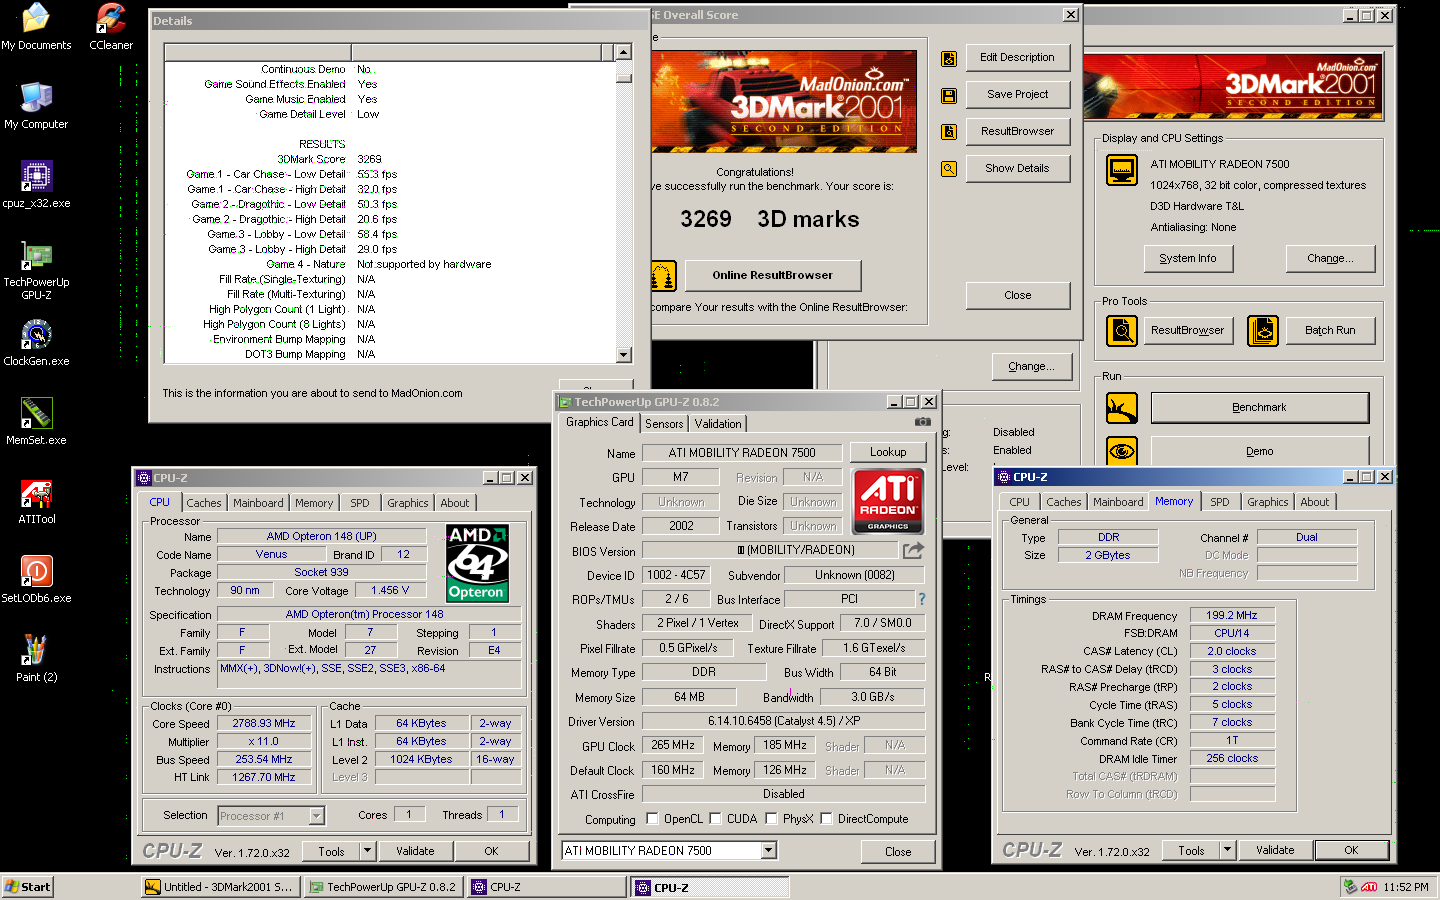1440x900 pixels.
Task: Open the Tools dropdown arrow in right CPU-Z
Action: pos(1227,850)
